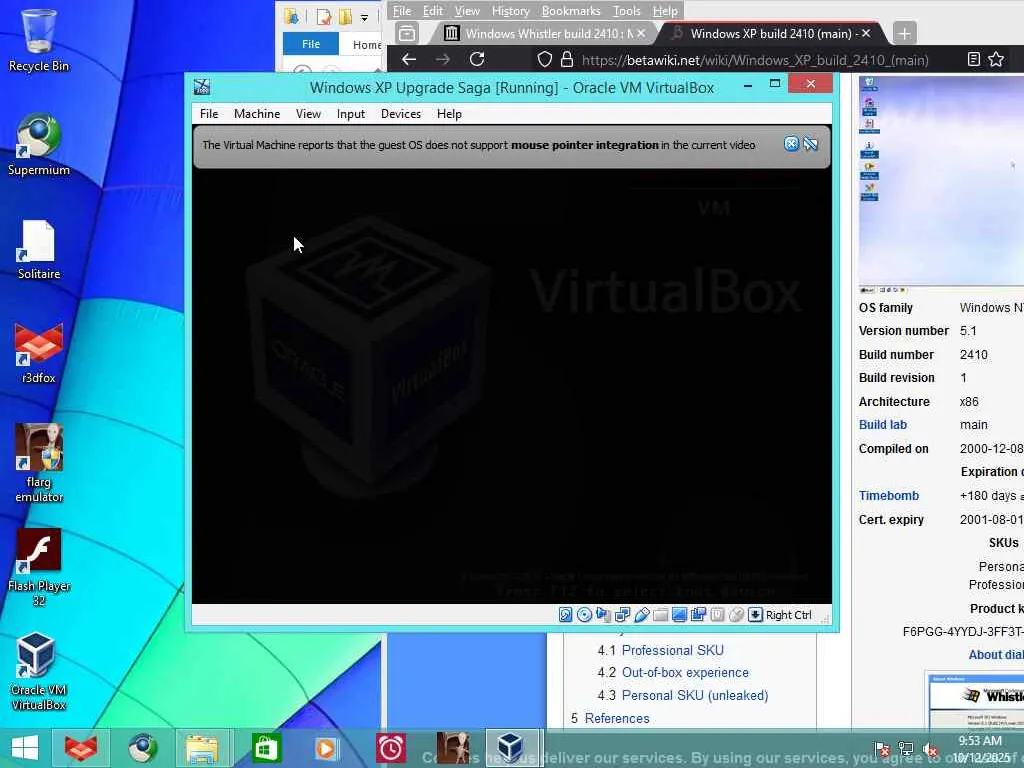Image resolution: width=1024 pixels, height=768 pixels.
Task: Switch to Windows Whistler build 2410 tab
Action: pyautogui.click(x=544, y=33)
